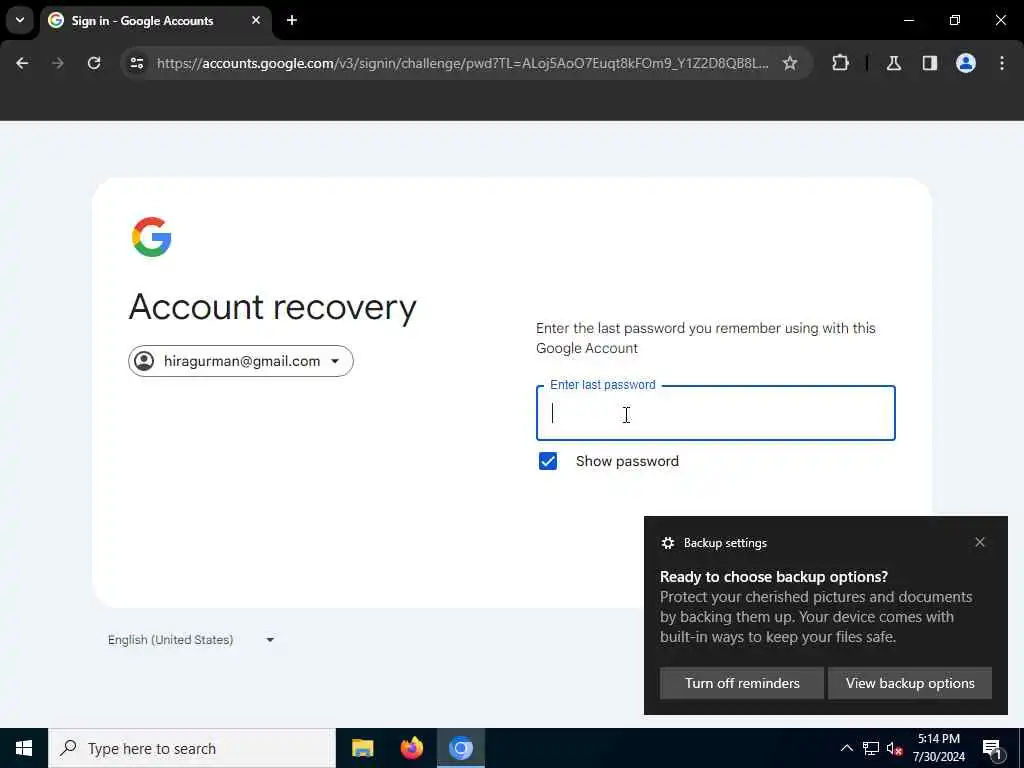Open the tab search dropdown
This screenshot has height=768, width=1024.
(20, 20)
